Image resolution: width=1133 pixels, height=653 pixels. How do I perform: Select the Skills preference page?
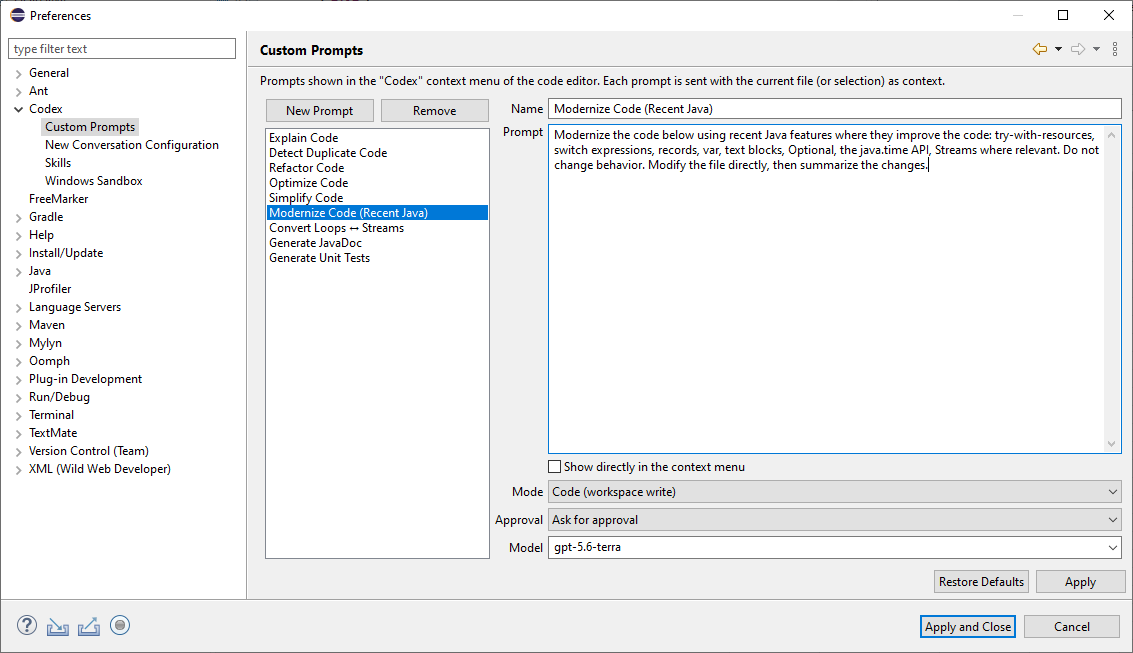click(x=58, y=163)
